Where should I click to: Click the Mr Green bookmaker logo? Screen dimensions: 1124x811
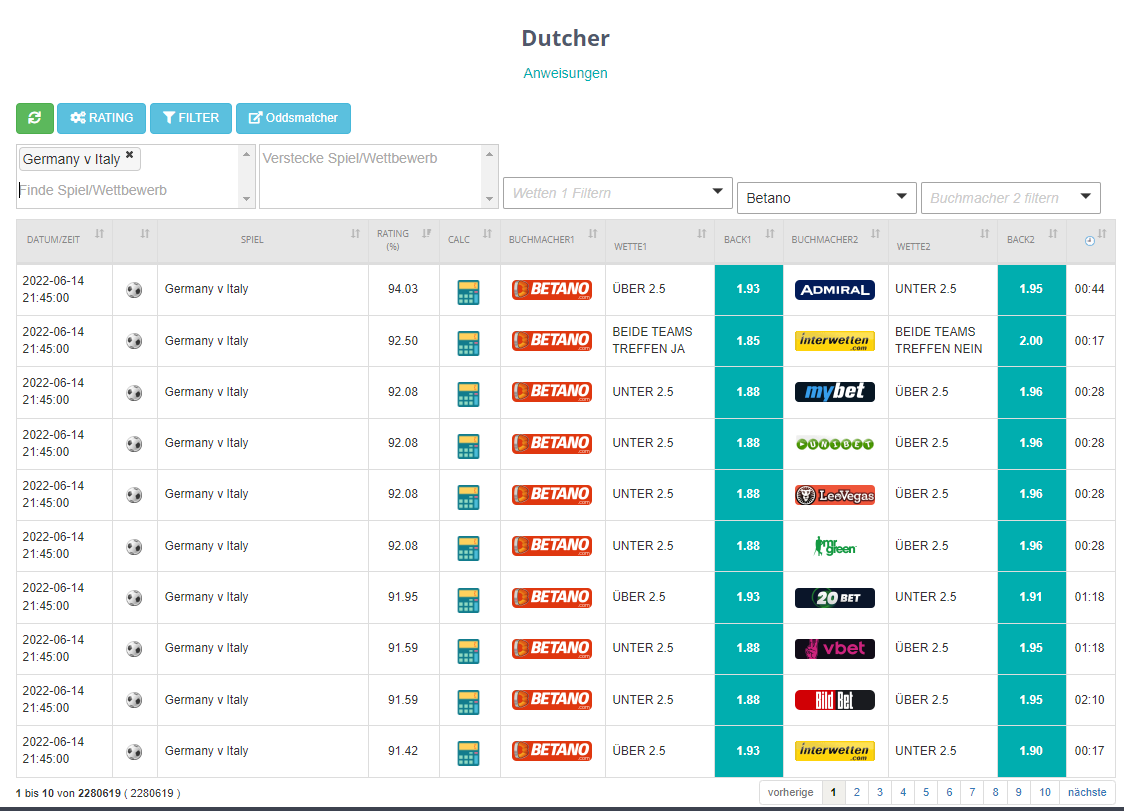pyautogui.click(x=834, y=546)
